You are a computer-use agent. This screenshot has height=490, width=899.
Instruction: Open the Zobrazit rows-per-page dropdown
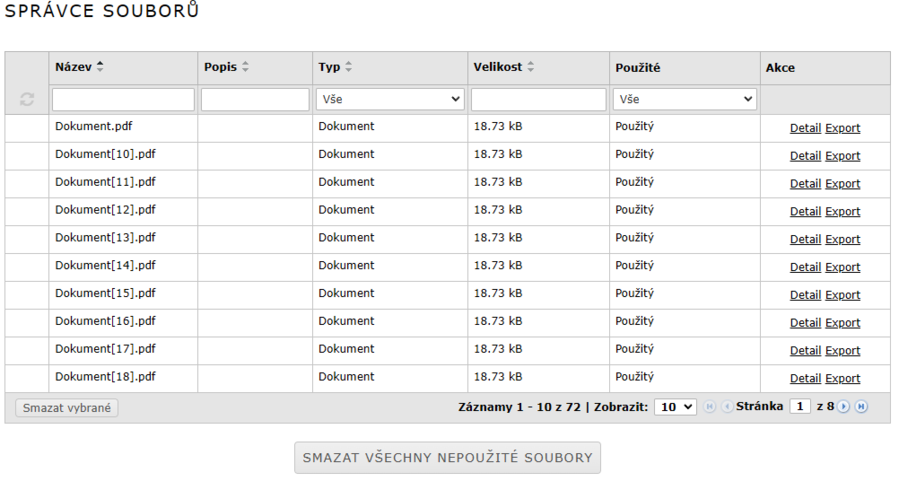coord(675,407)
